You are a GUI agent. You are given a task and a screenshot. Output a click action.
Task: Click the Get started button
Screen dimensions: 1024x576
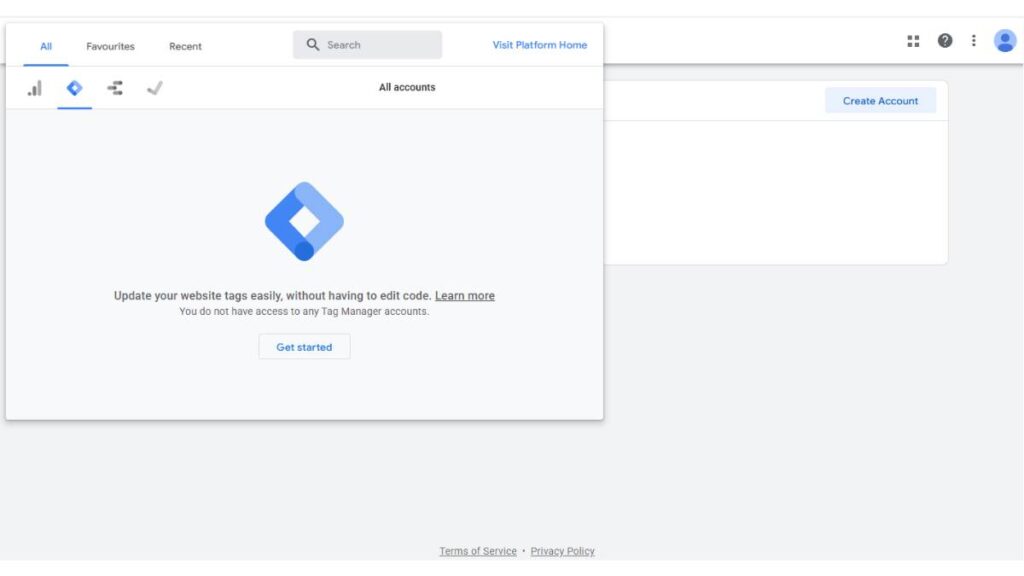pyautogui.click(x=304, y=347)
